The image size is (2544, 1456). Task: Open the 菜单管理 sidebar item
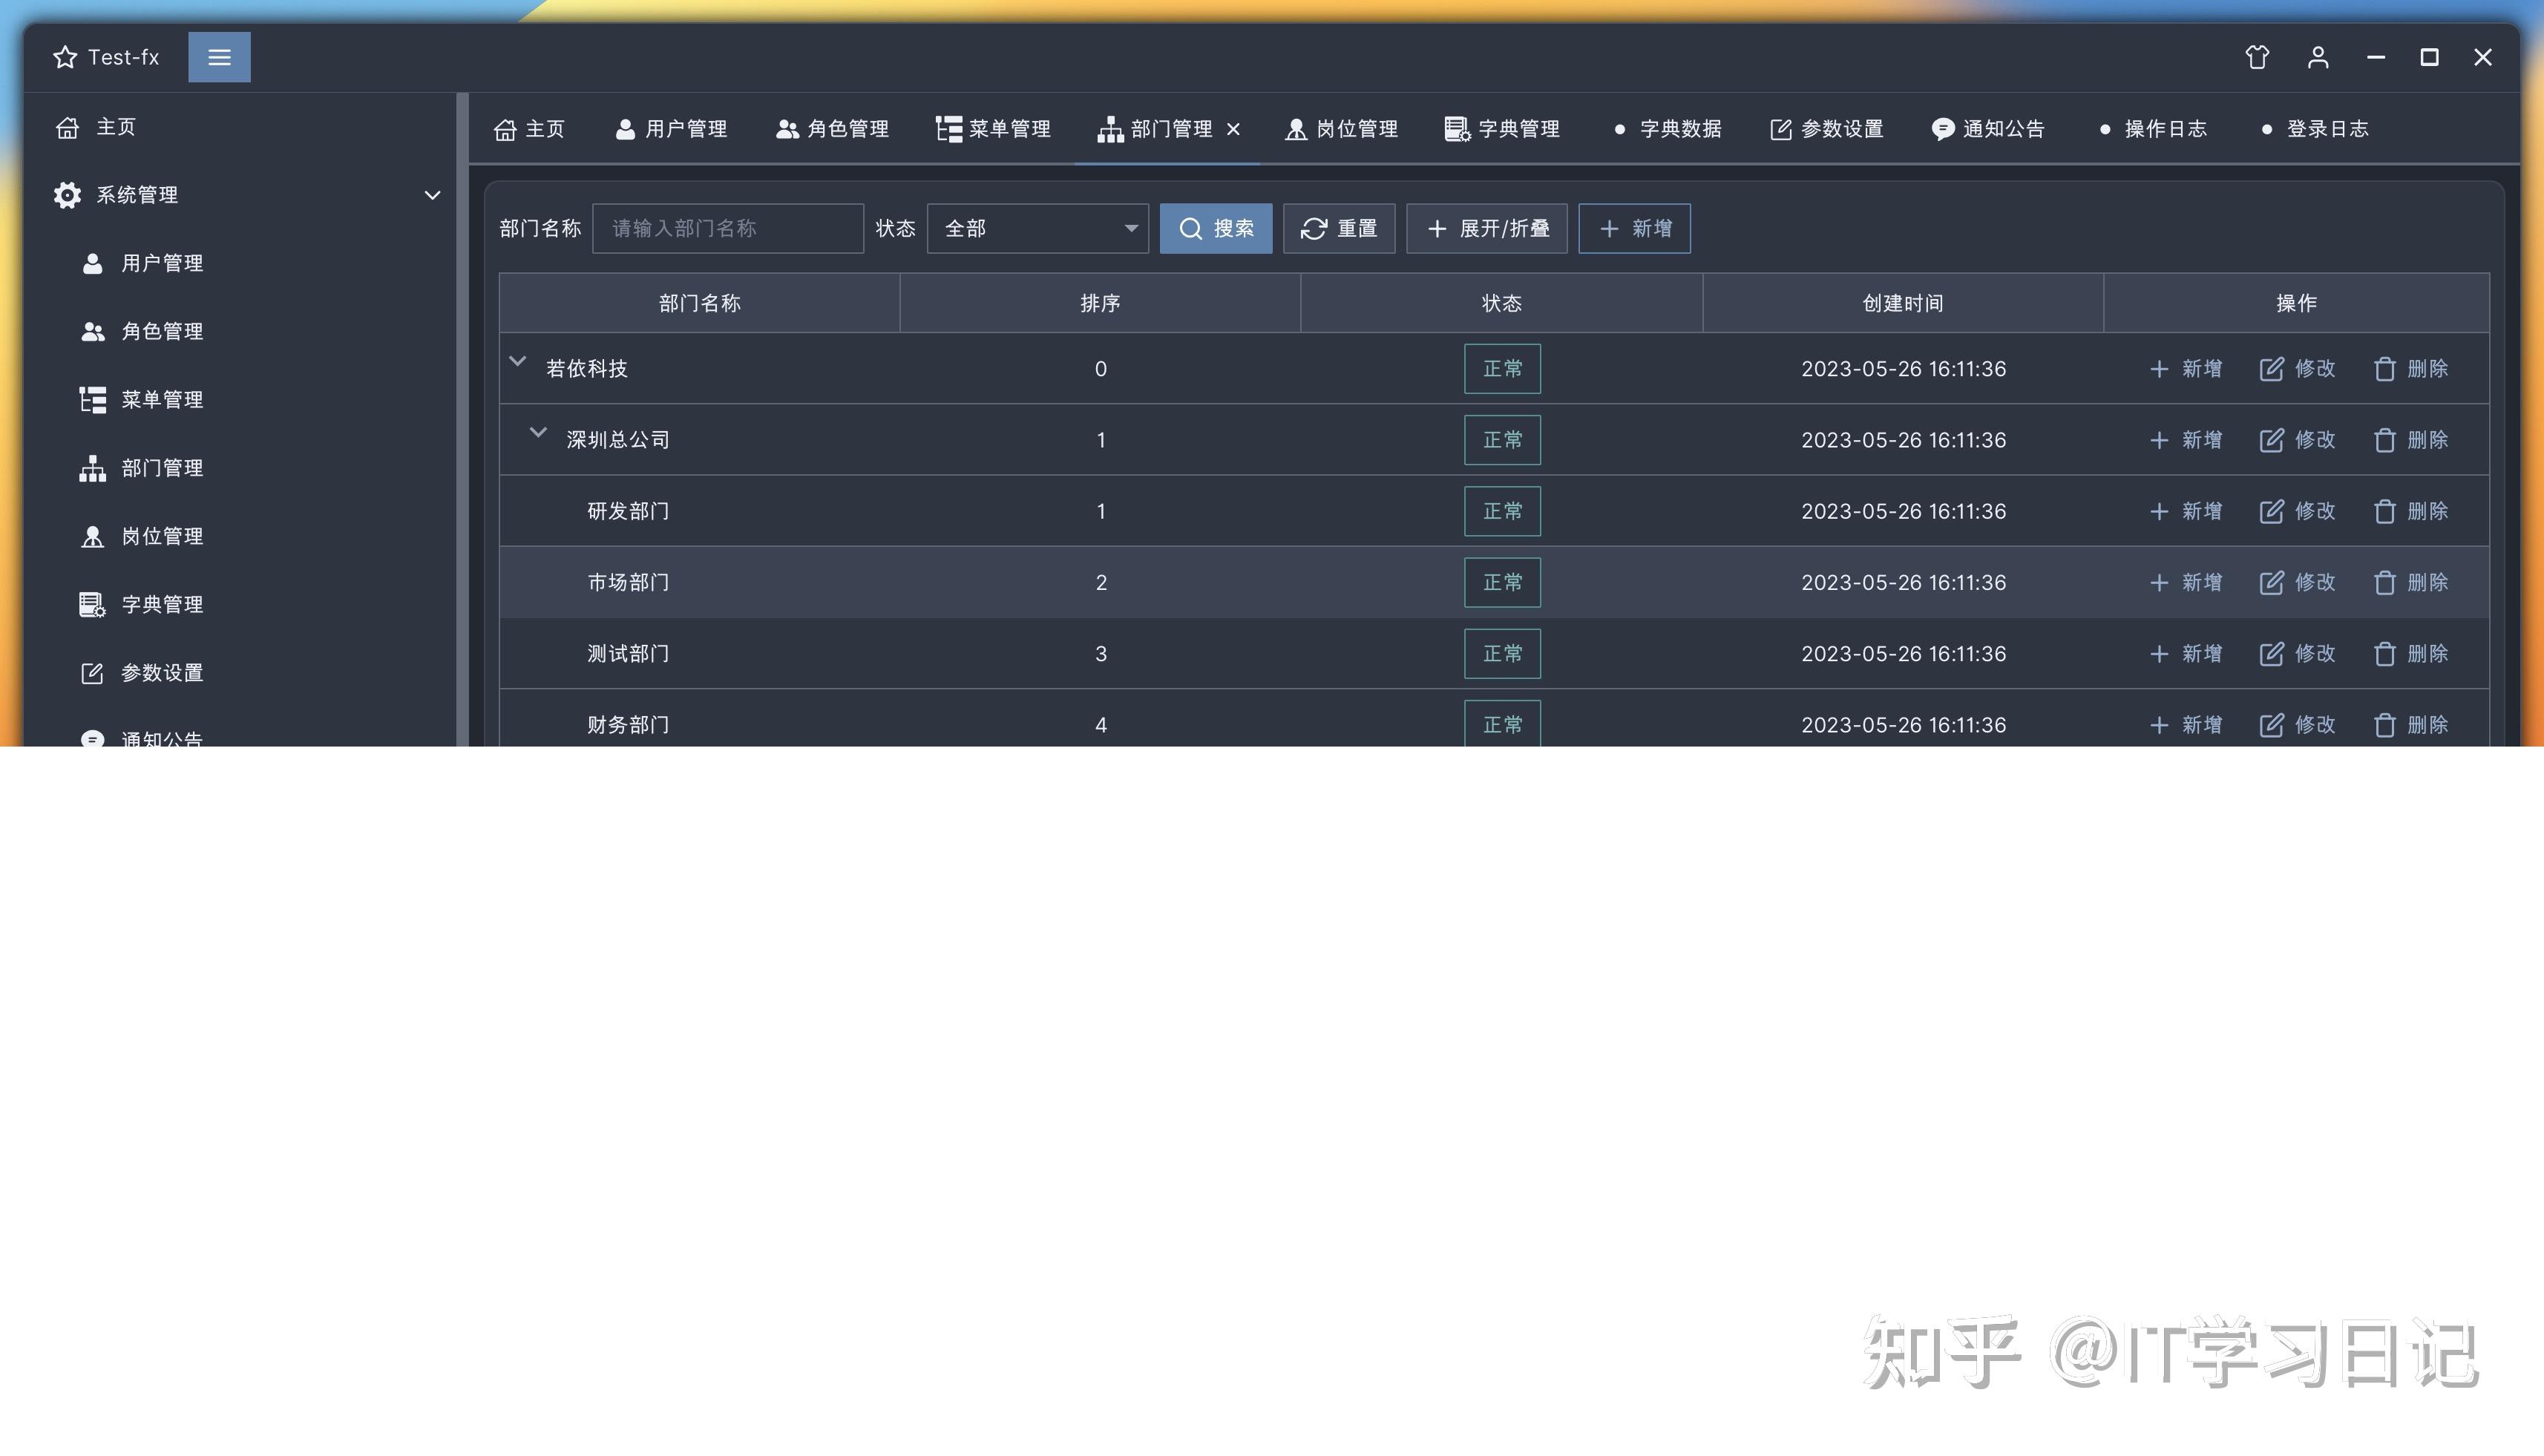[160, 399]
